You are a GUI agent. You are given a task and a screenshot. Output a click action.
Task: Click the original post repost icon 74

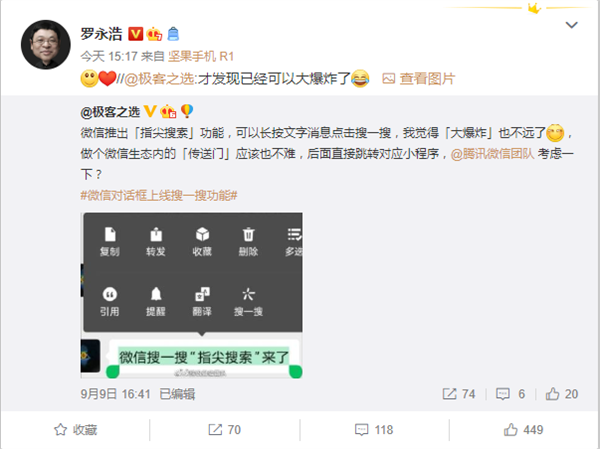point(459,394)
